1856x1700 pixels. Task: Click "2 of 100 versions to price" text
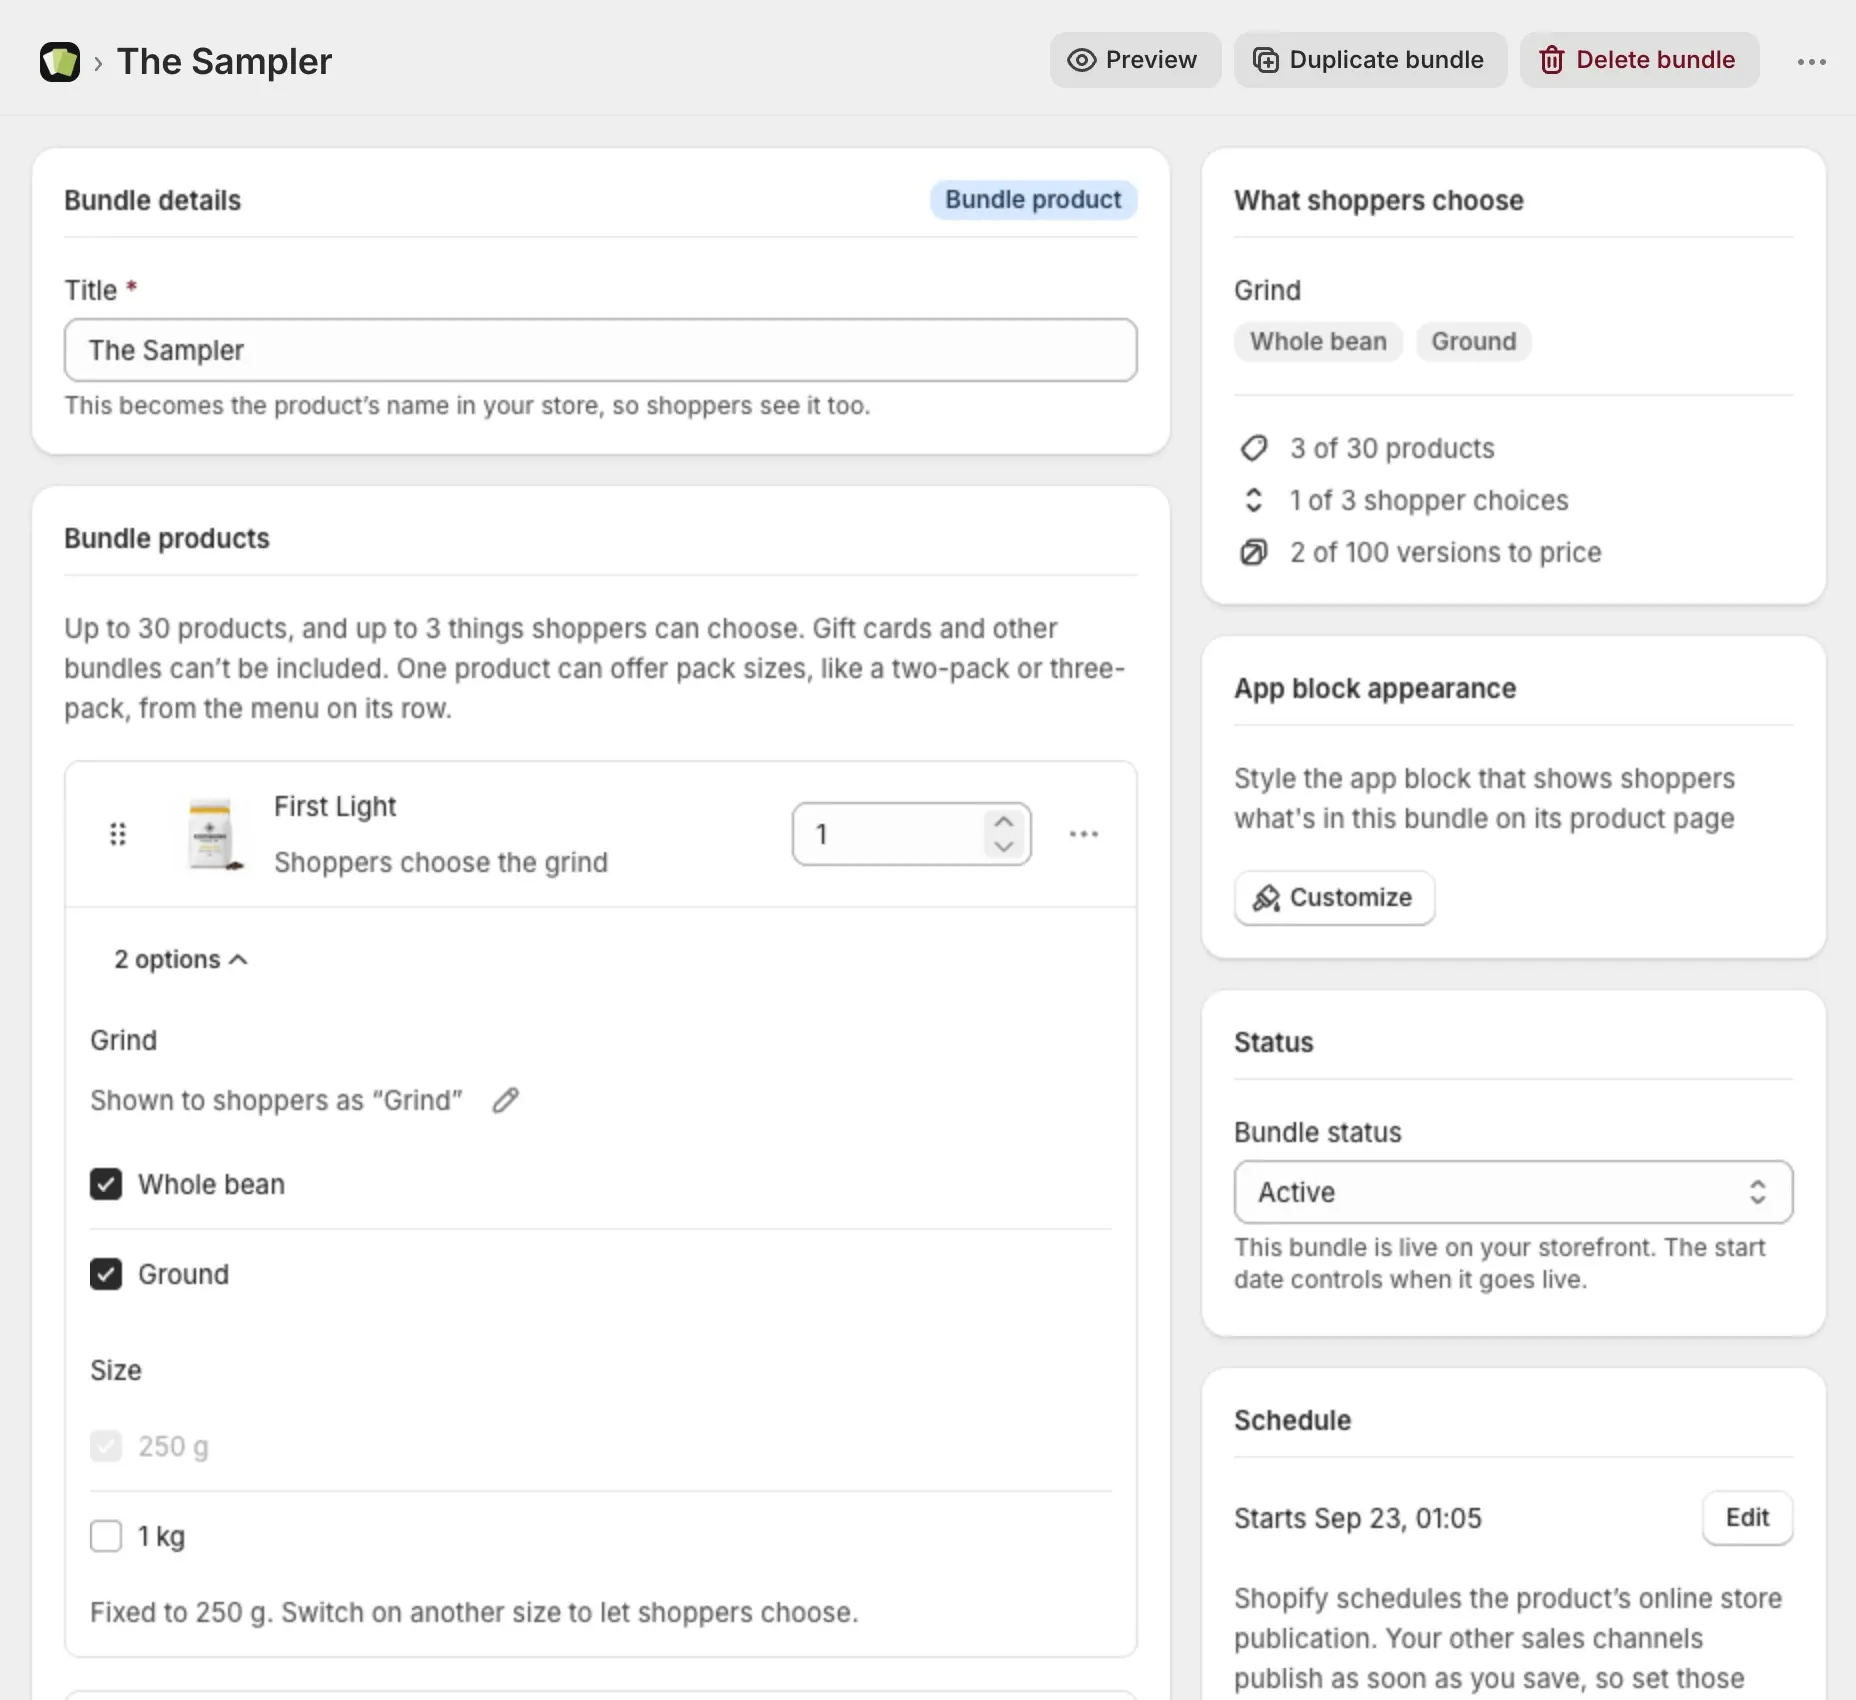[1445, 552]
